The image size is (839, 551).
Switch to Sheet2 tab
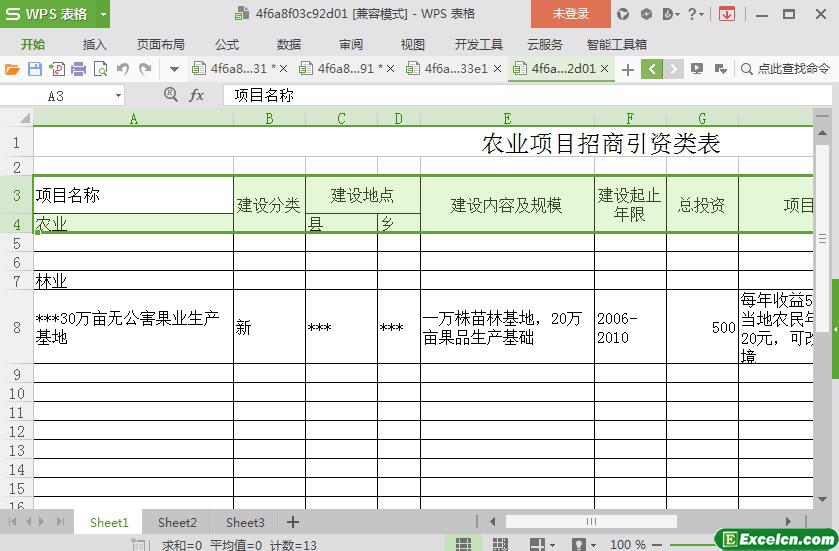(177, 523)
